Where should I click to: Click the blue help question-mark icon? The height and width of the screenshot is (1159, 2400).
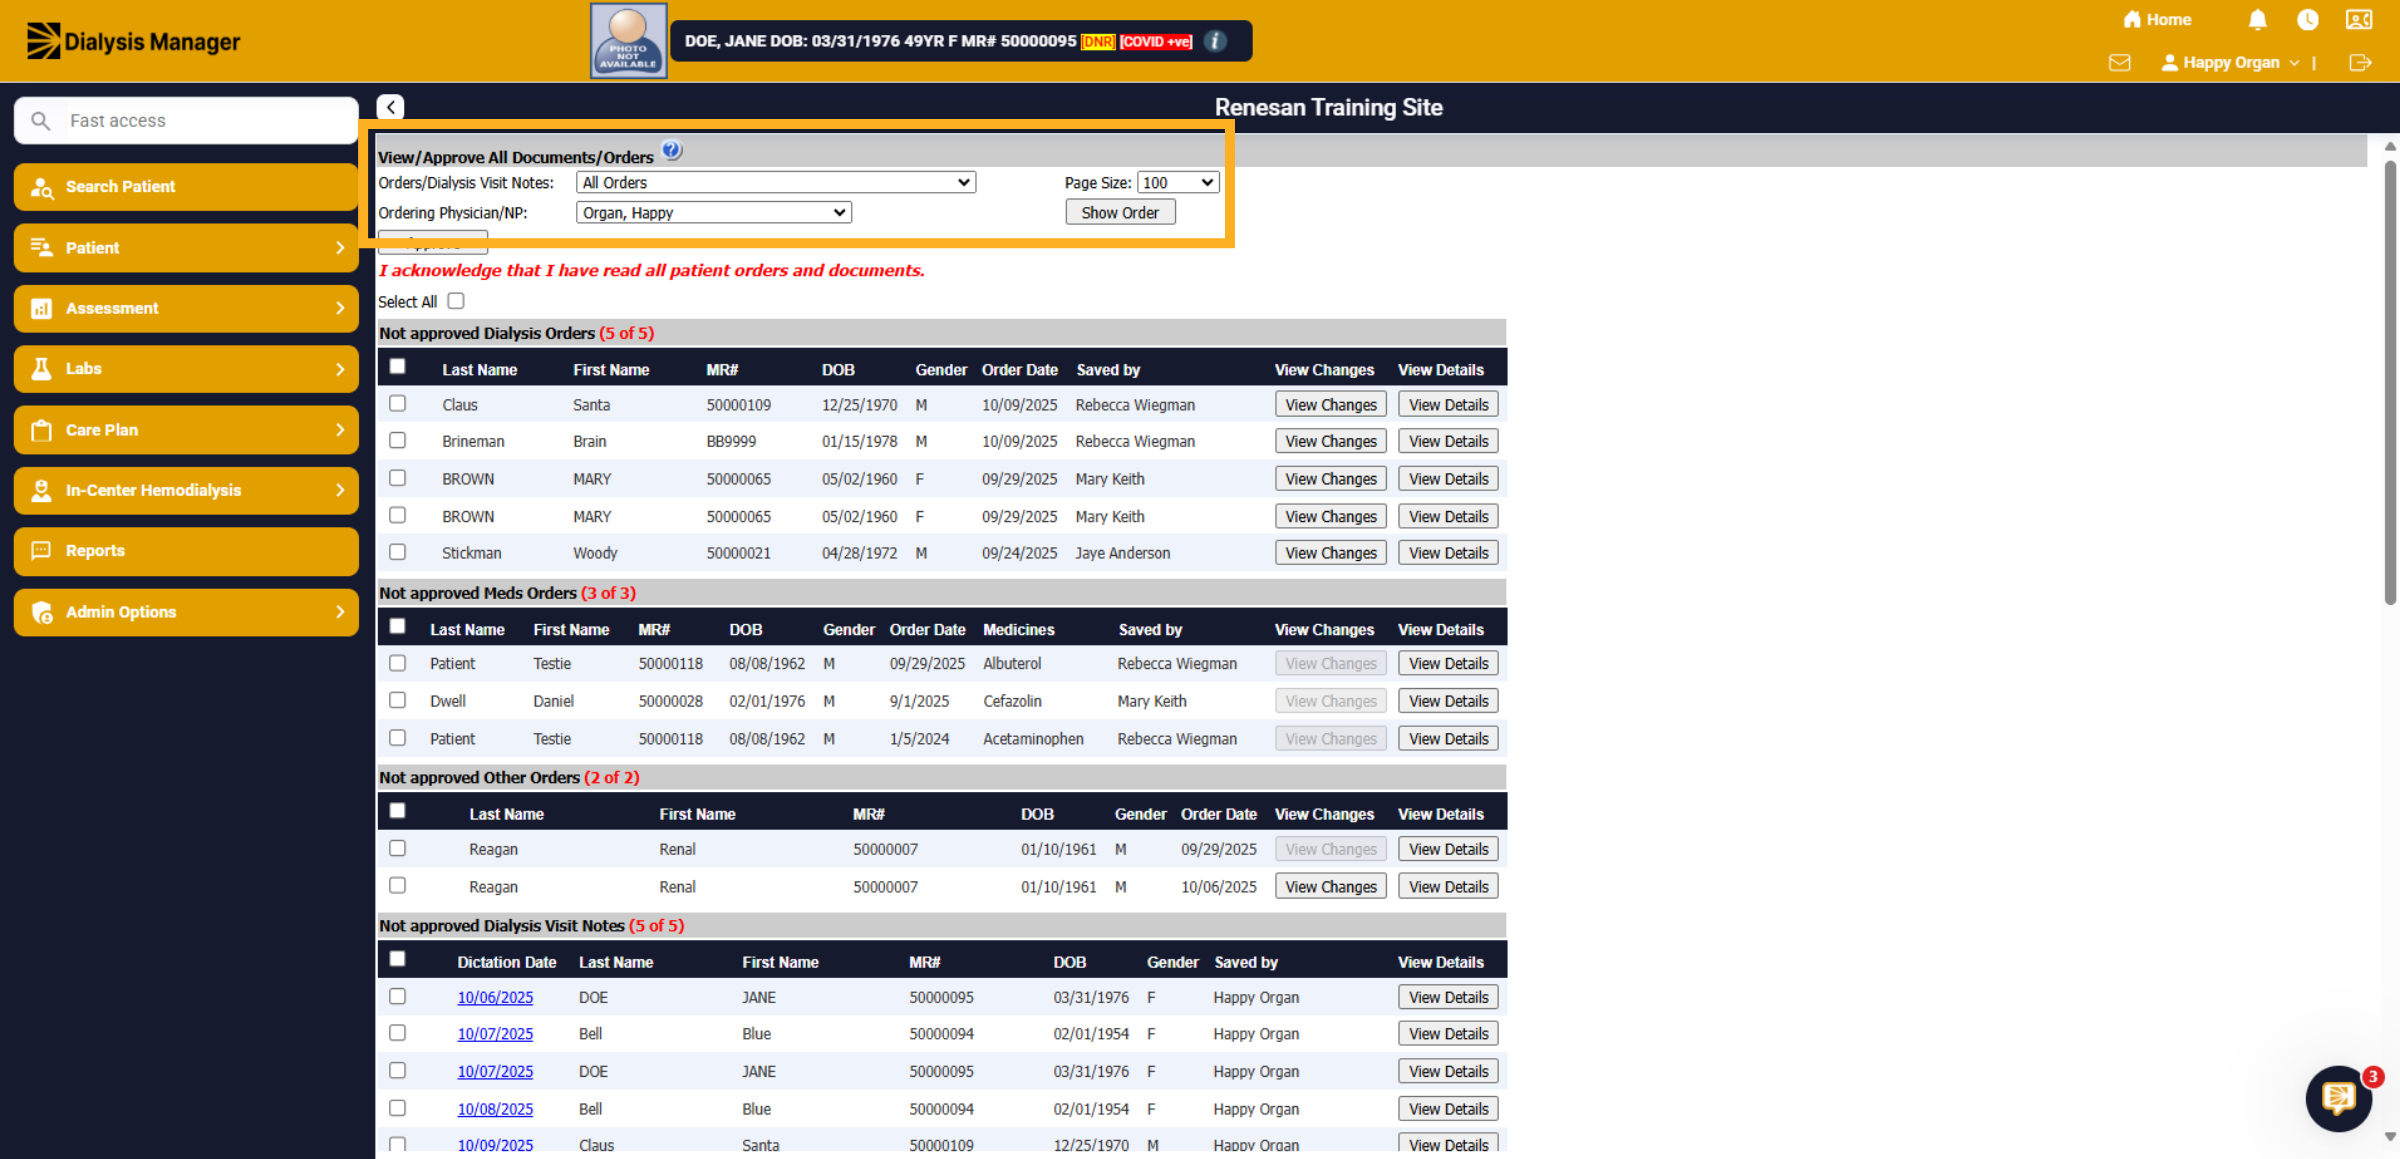(672, 151)
